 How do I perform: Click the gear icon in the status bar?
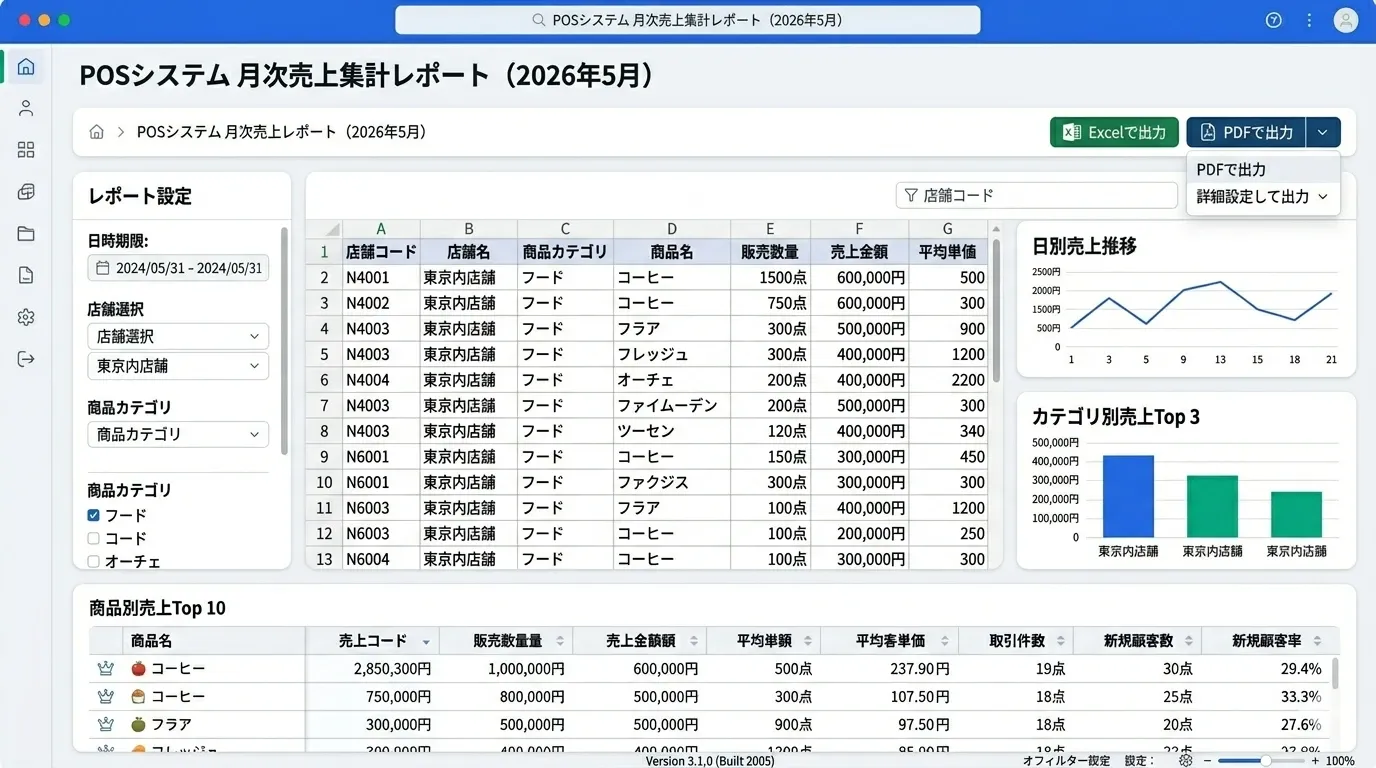coord(1185,761)
